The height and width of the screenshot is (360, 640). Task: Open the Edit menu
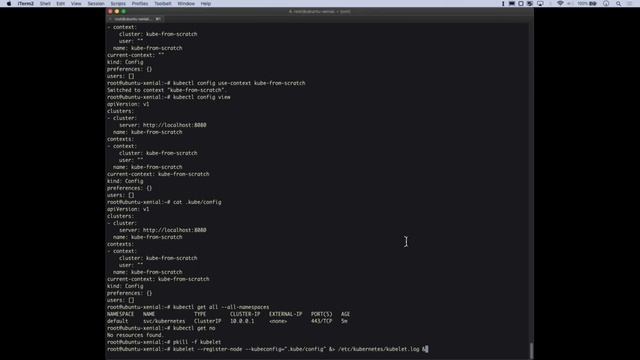point(60,4)
